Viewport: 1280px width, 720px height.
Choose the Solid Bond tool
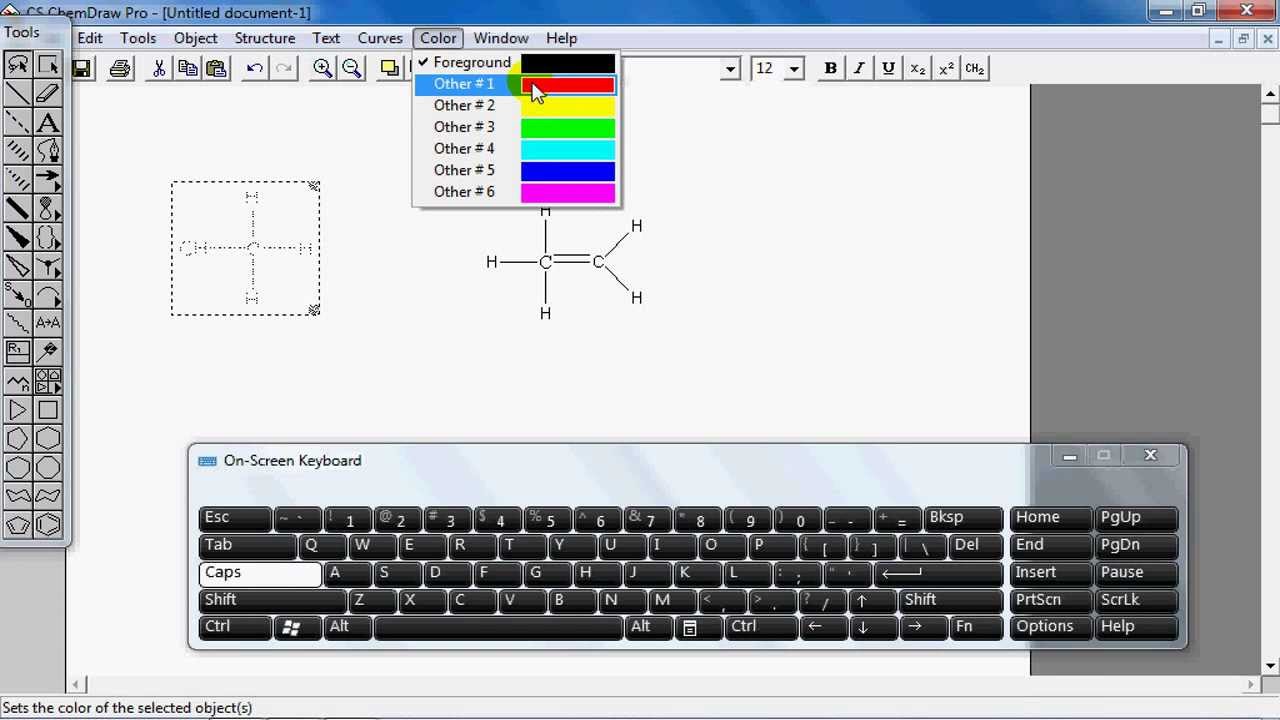[x=18, y=94]
